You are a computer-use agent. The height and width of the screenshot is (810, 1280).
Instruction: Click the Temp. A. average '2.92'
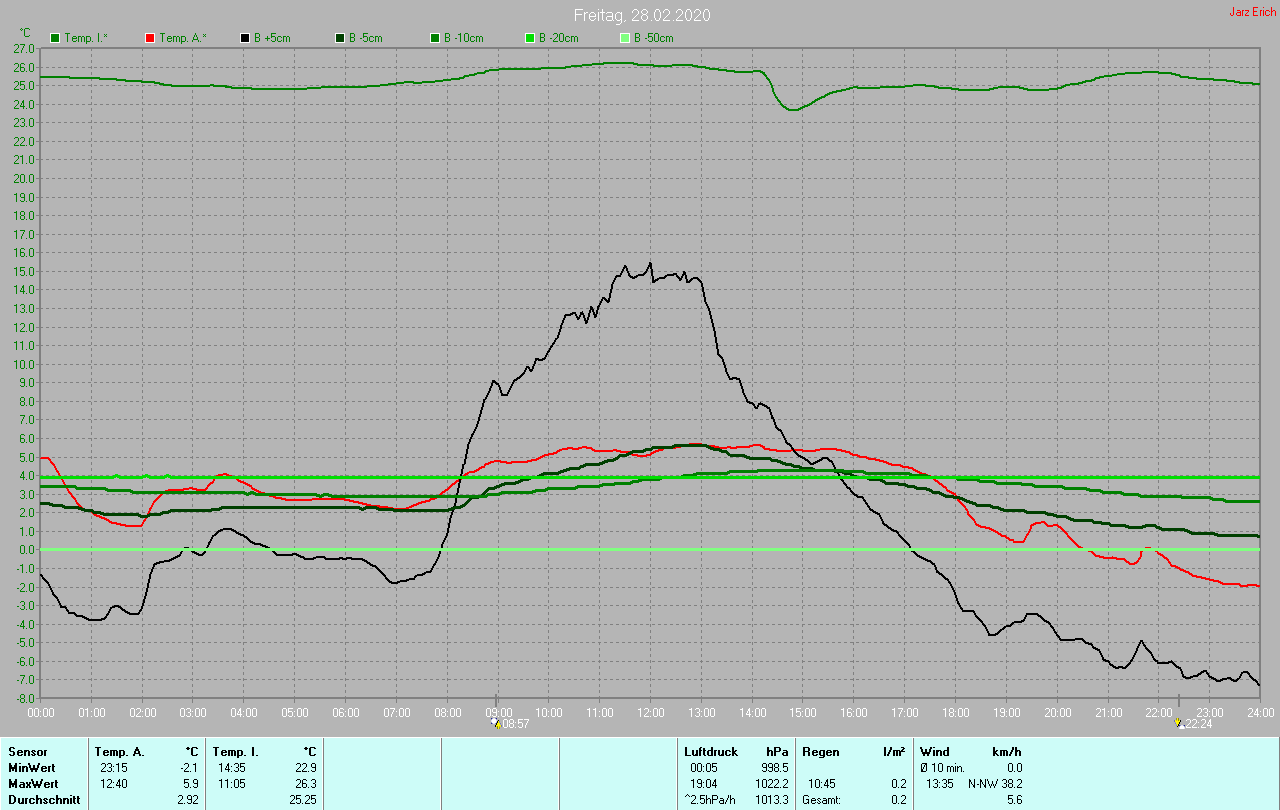click(x=187, y=799)
